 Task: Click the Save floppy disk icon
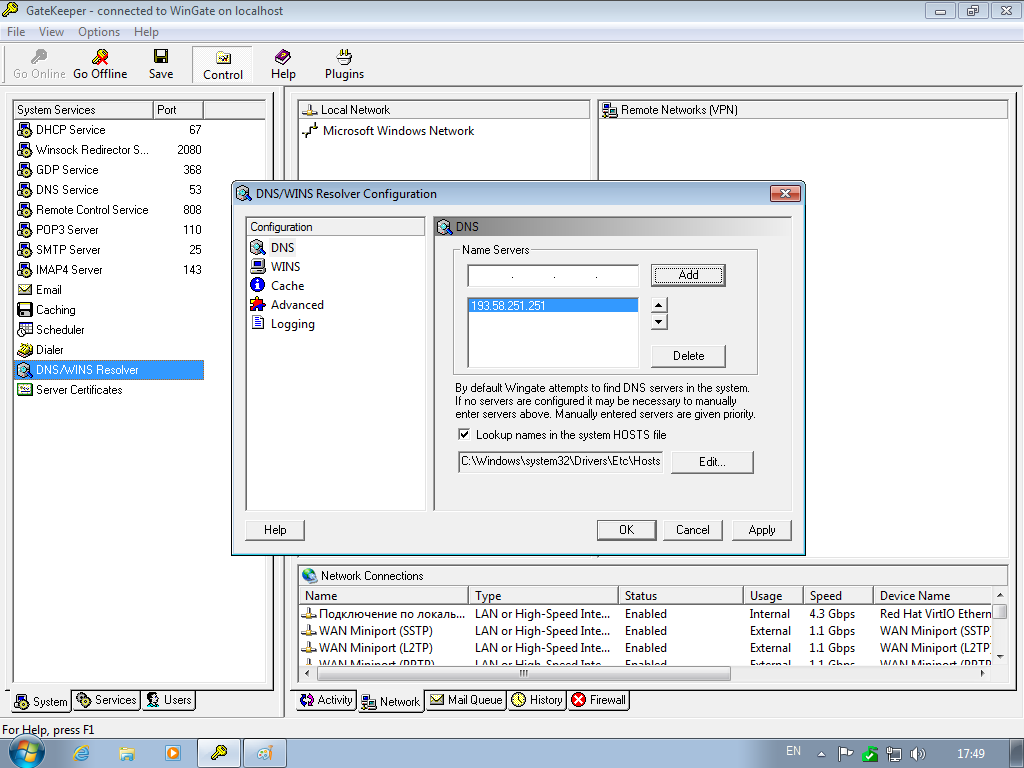161,64
